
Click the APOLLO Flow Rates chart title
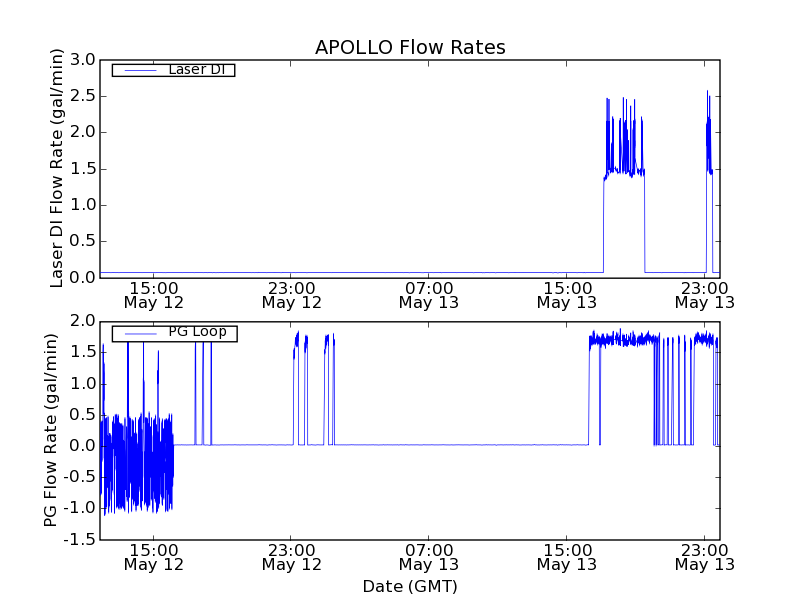(410, 47)
